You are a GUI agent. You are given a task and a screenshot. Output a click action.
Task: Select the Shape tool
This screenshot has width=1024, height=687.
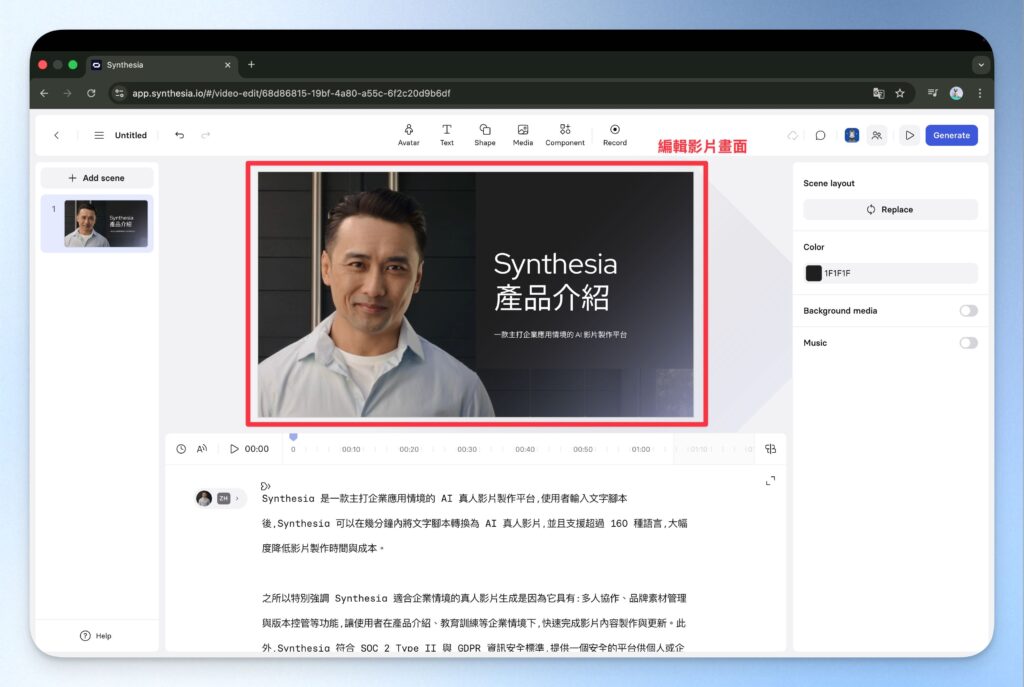(x=484, y=134)
